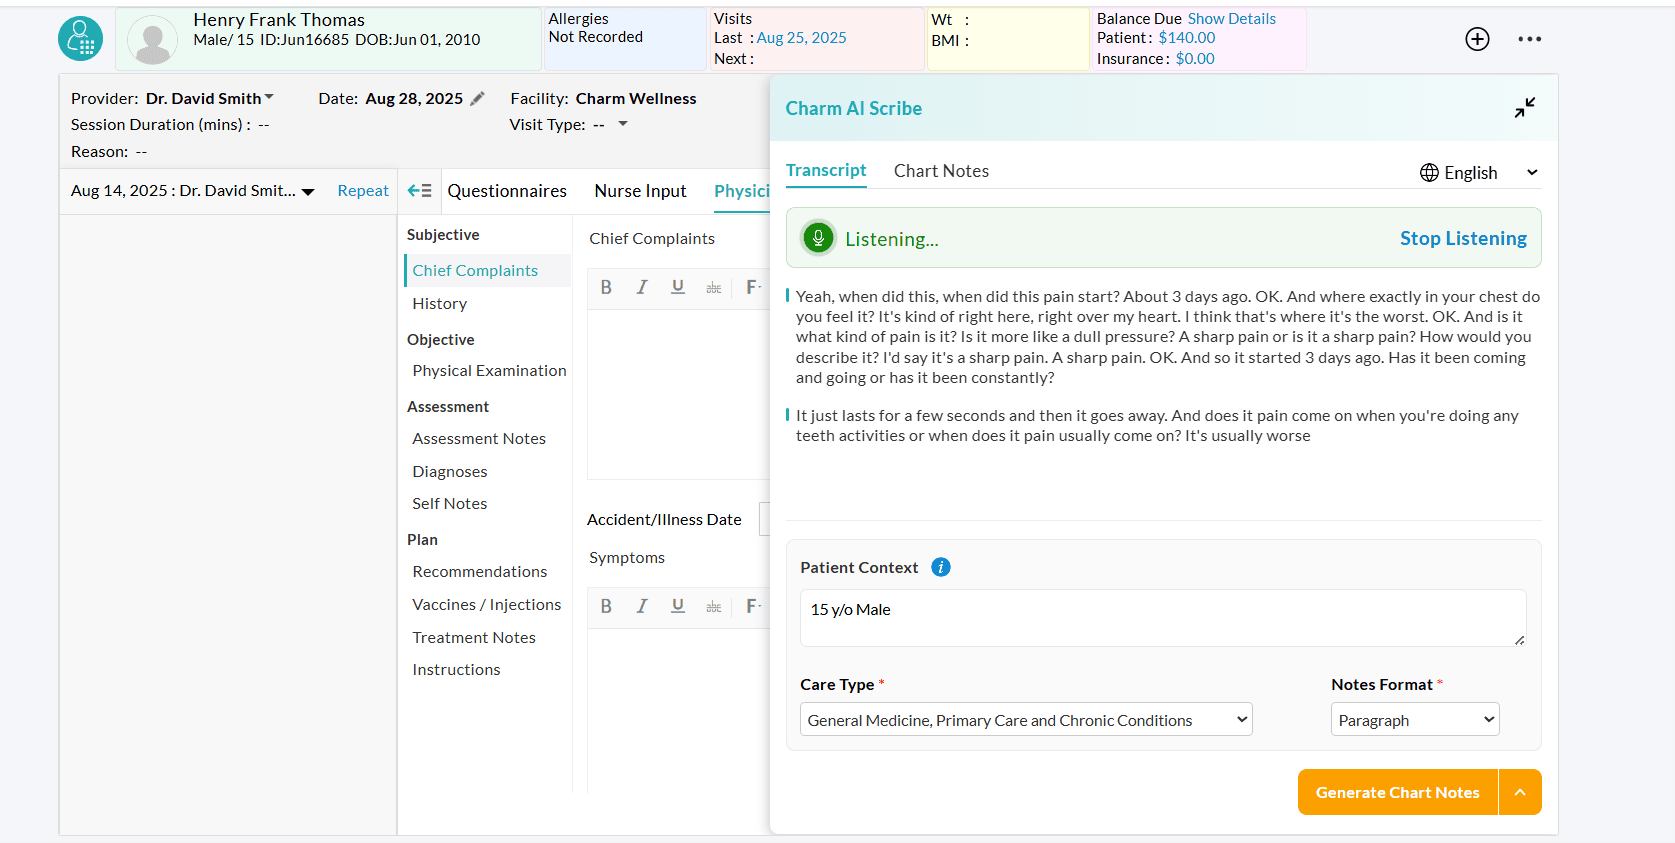
Task: Go to Physical Examination section
Action: [489, 371]
